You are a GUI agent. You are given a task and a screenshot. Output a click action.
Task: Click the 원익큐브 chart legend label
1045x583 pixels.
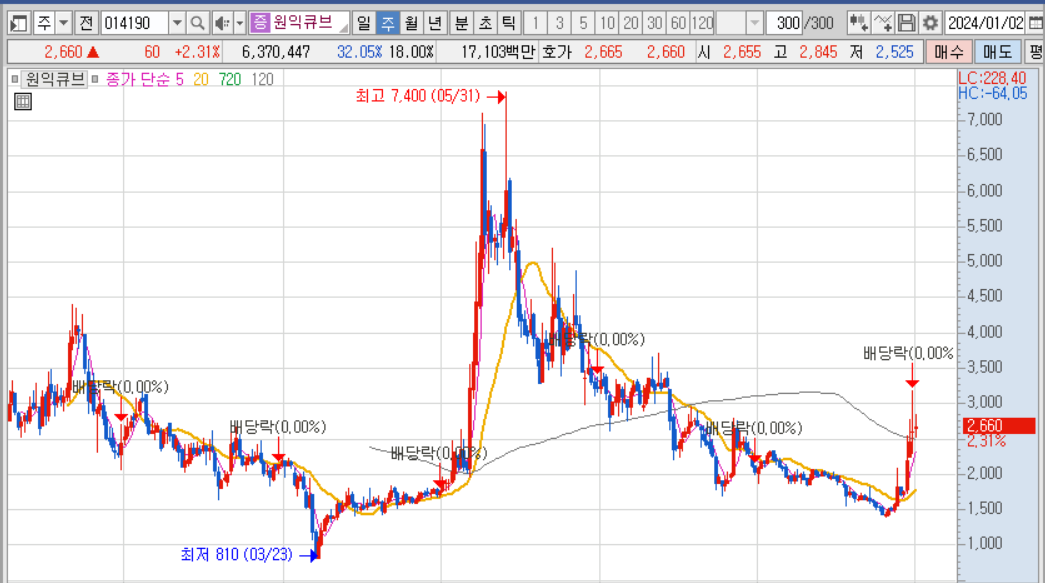click(55, 79)
